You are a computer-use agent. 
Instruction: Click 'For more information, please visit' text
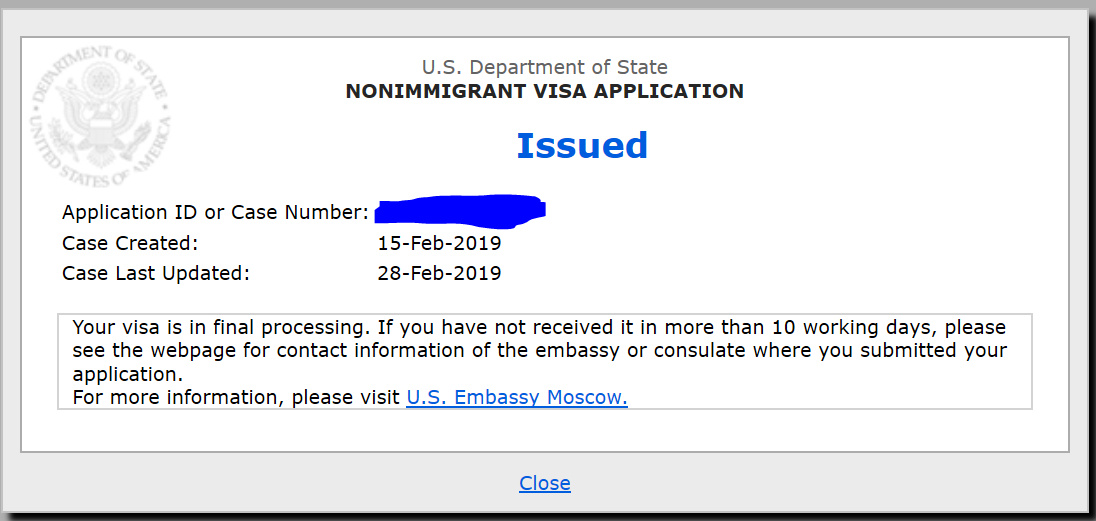[x=237, y=397]
